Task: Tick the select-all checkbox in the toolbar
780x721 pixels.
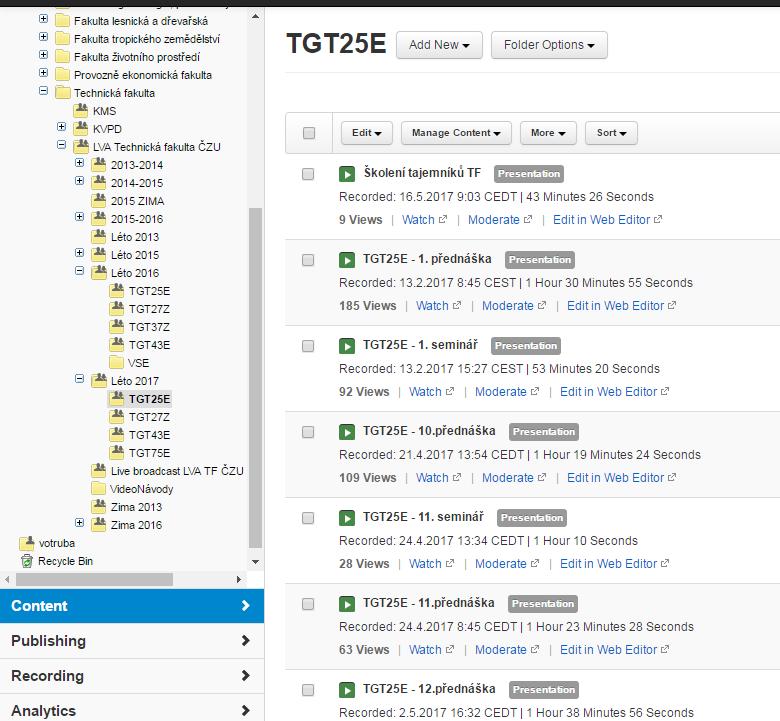Action: click(x=309, y=133)
